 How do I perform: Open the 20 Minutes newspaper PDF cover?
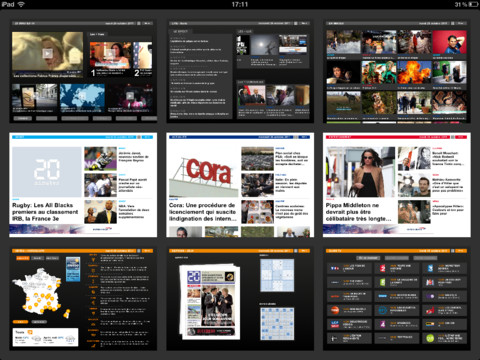click(x=210, y=302)
